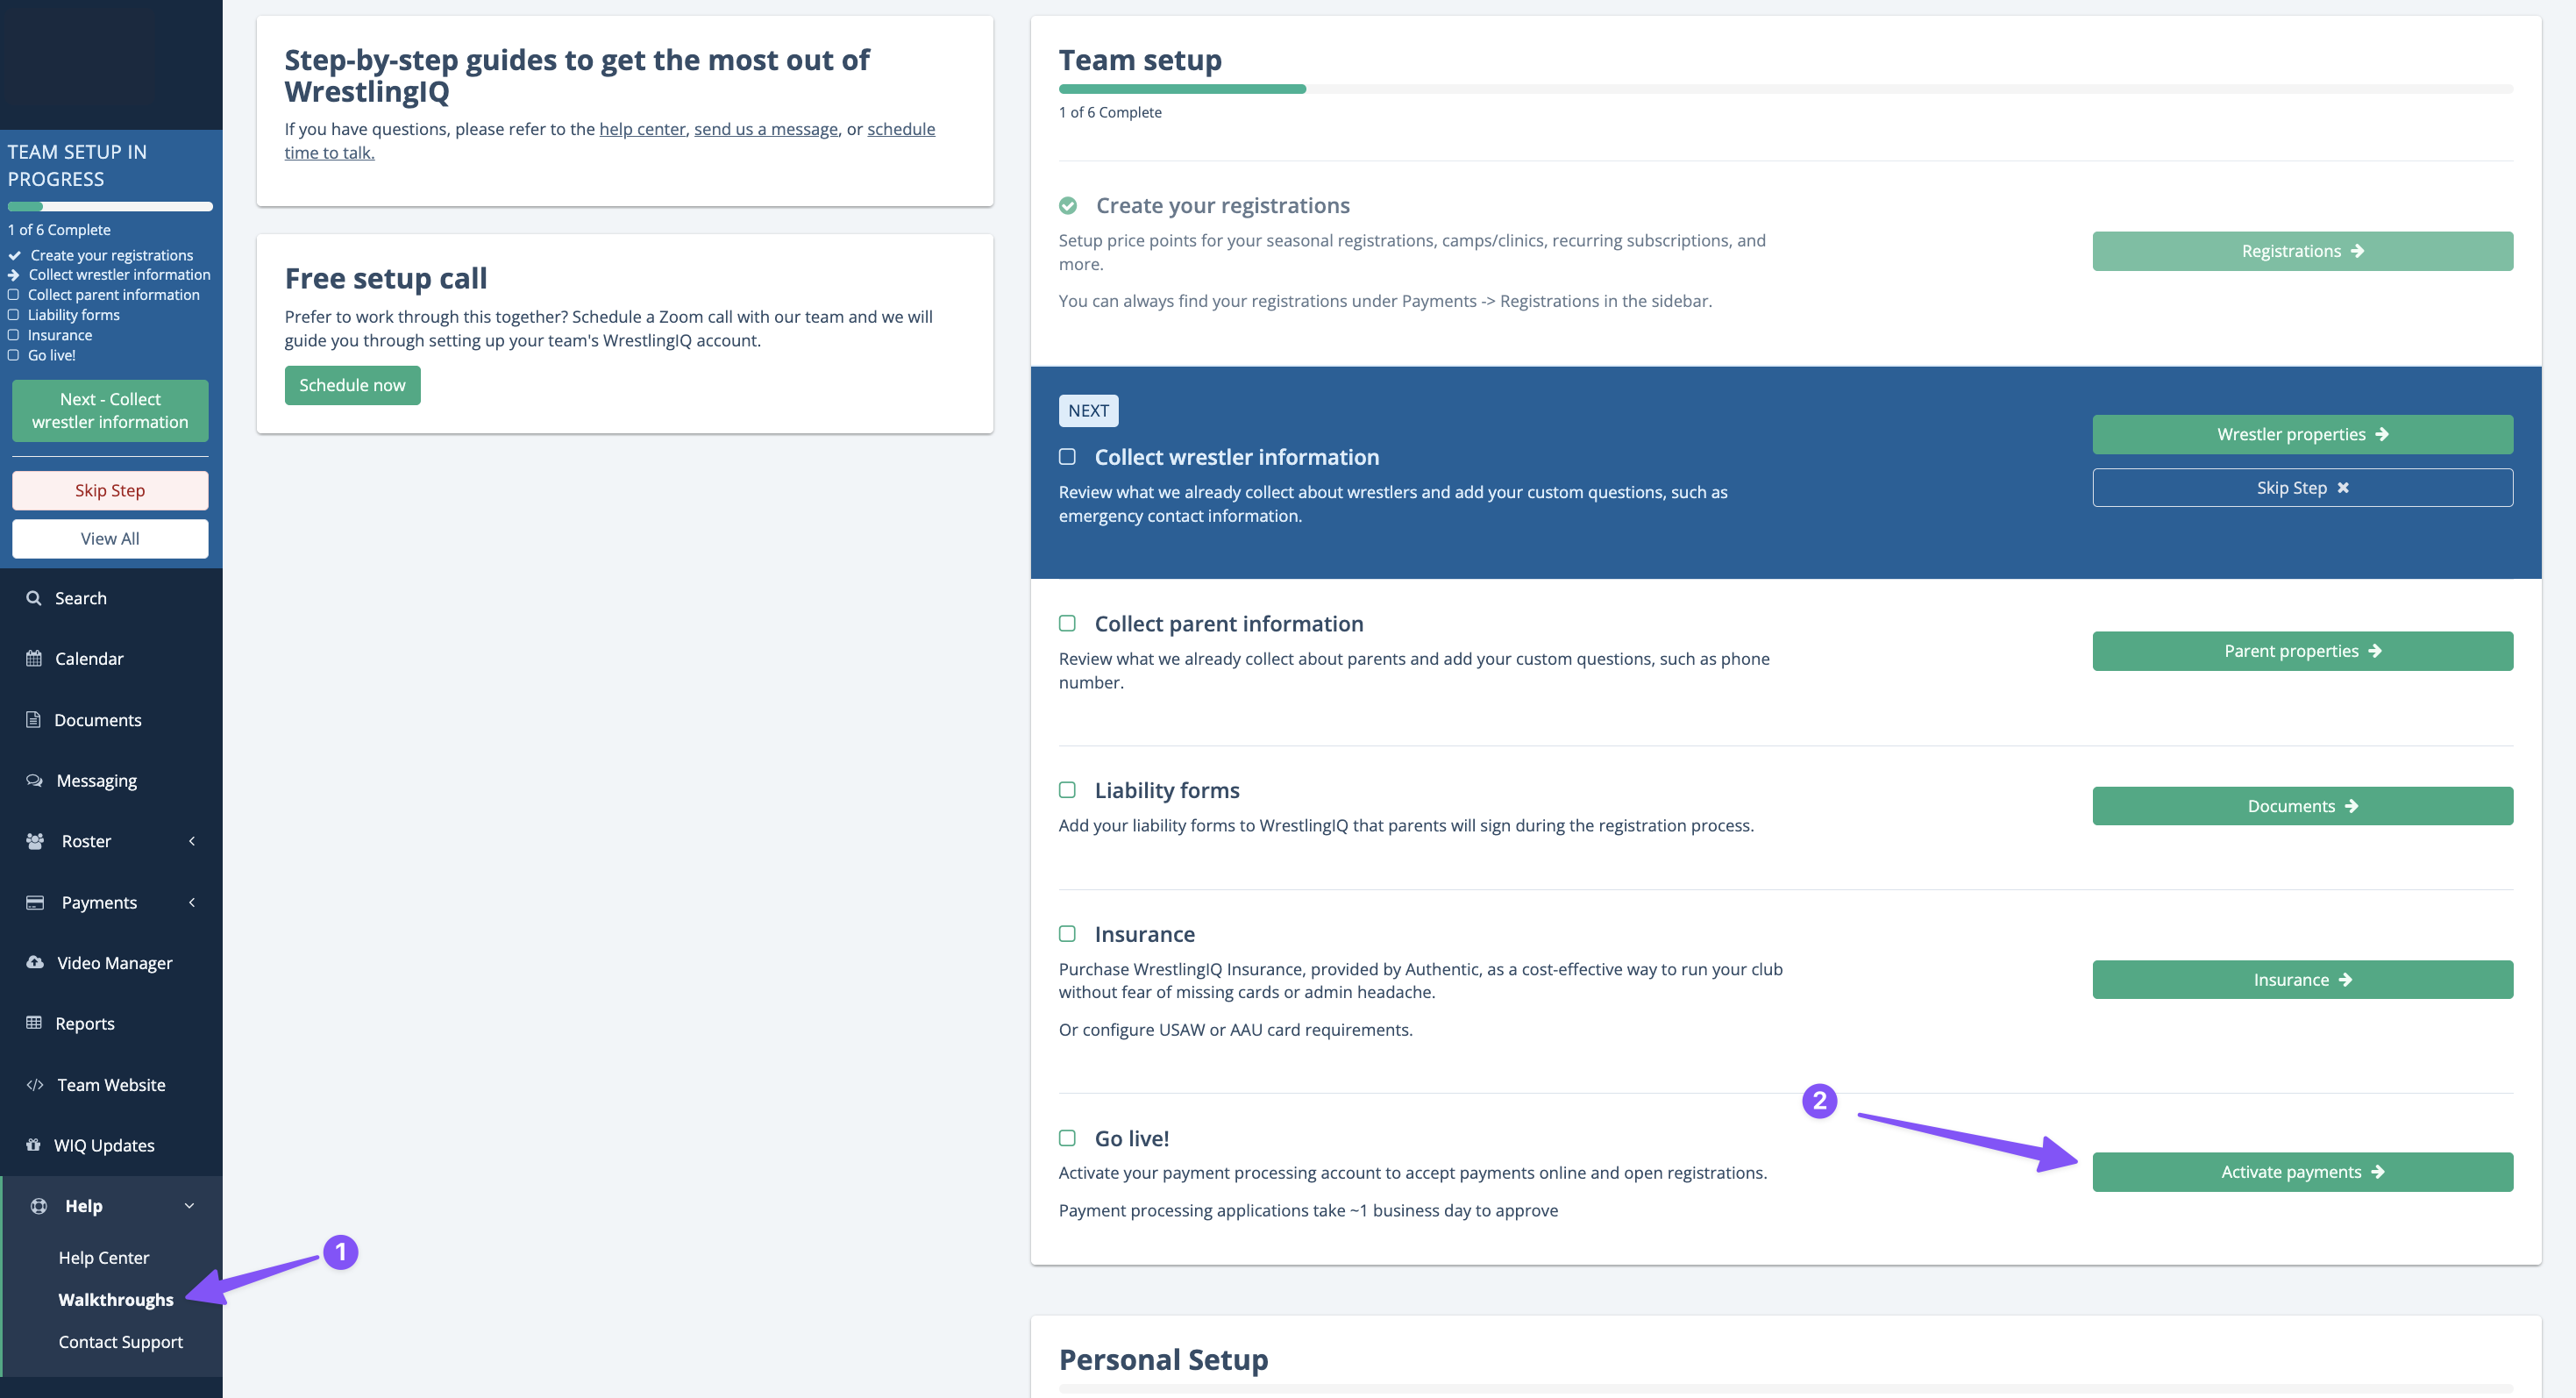
Task: Click the '1 of 6 Complete' sidebar text
Action: coord(59,230)
